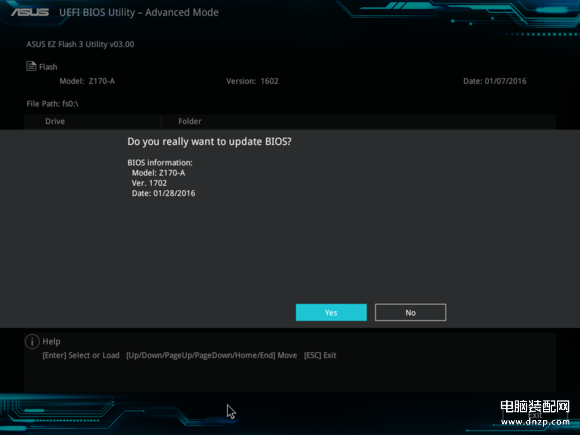
Task: Click the File Path fs0:\ text
Action: 52,104
